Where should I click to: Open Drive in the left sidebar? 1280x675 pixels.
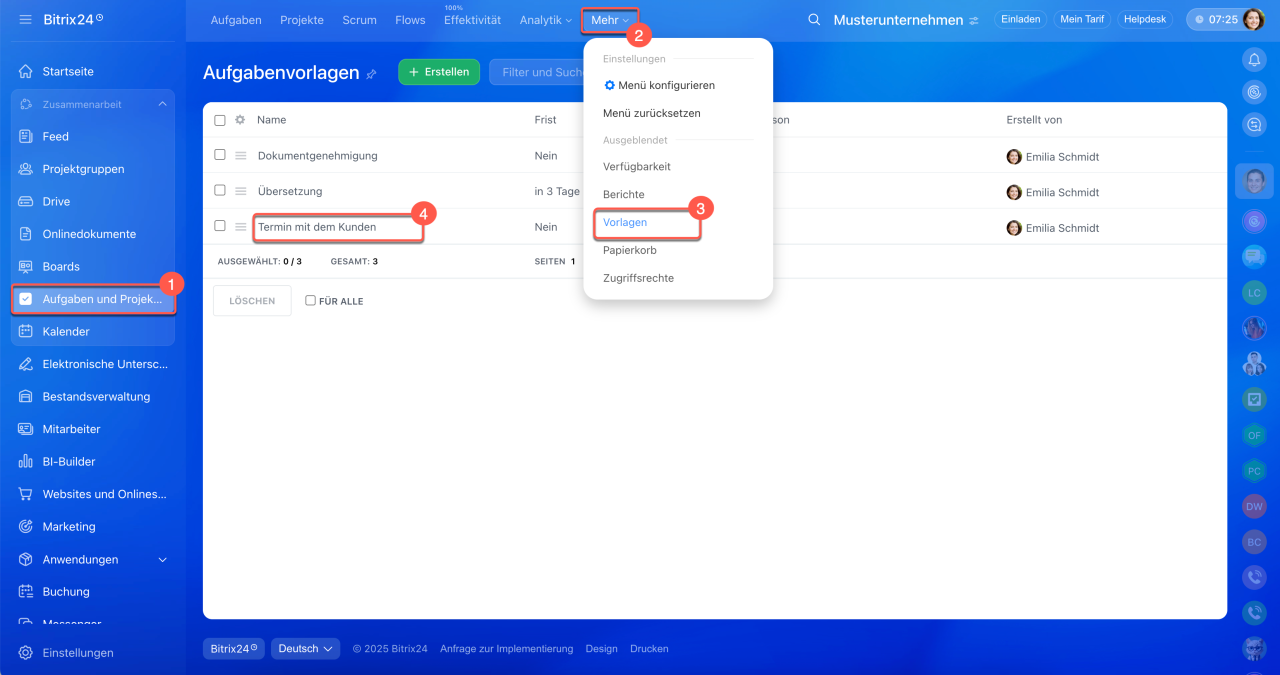56,201
